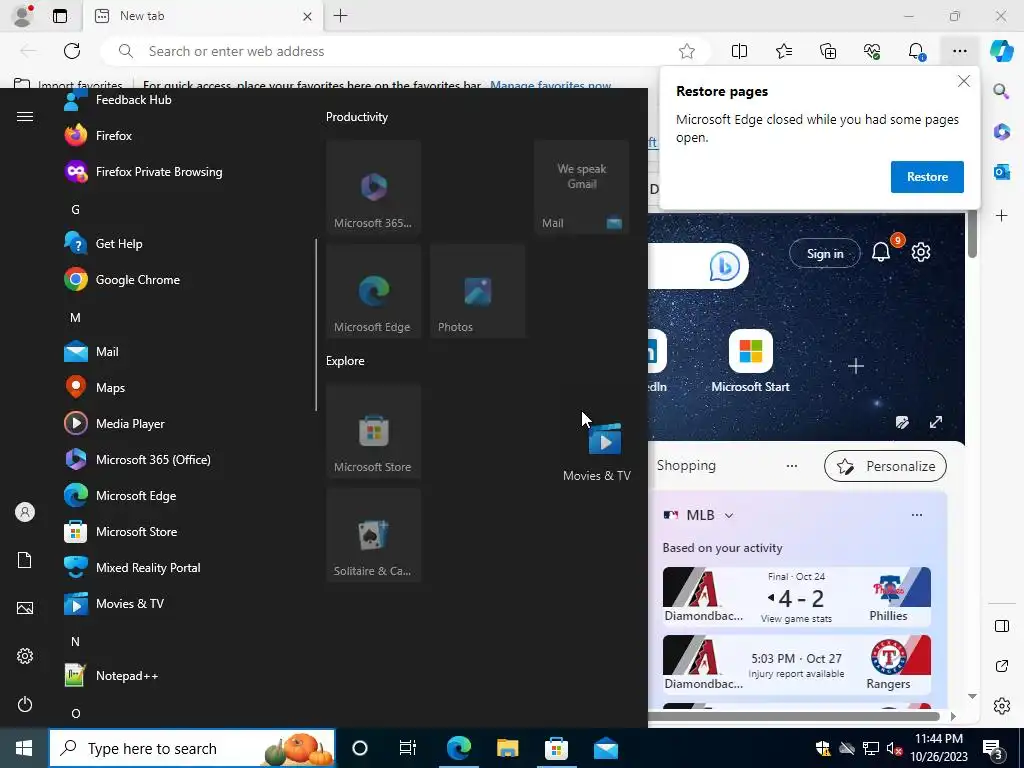This screenshot has width=1024, height=768.
Task: Open the Microsoft Store tile under Explore
Action: coord(374,431)
